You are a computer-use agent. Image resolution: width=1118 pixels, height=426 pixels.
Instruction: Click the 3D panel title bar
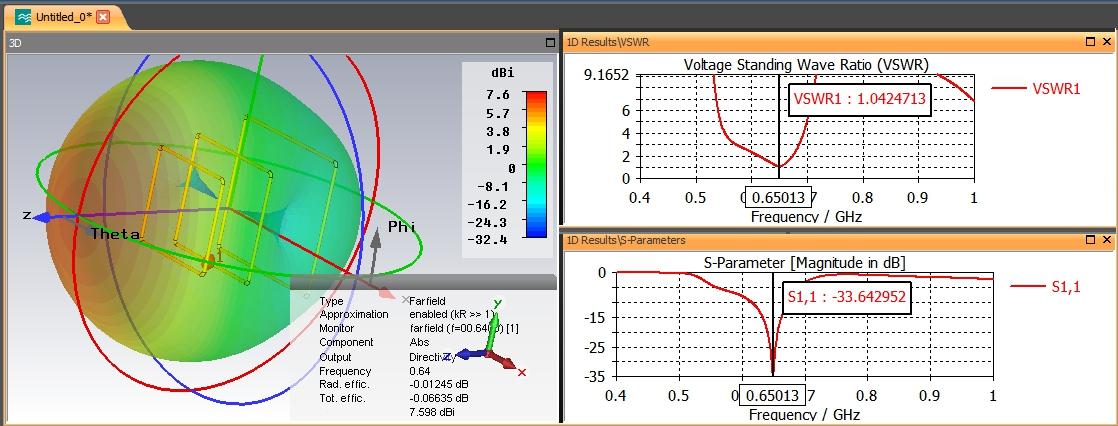coord(281,43)
